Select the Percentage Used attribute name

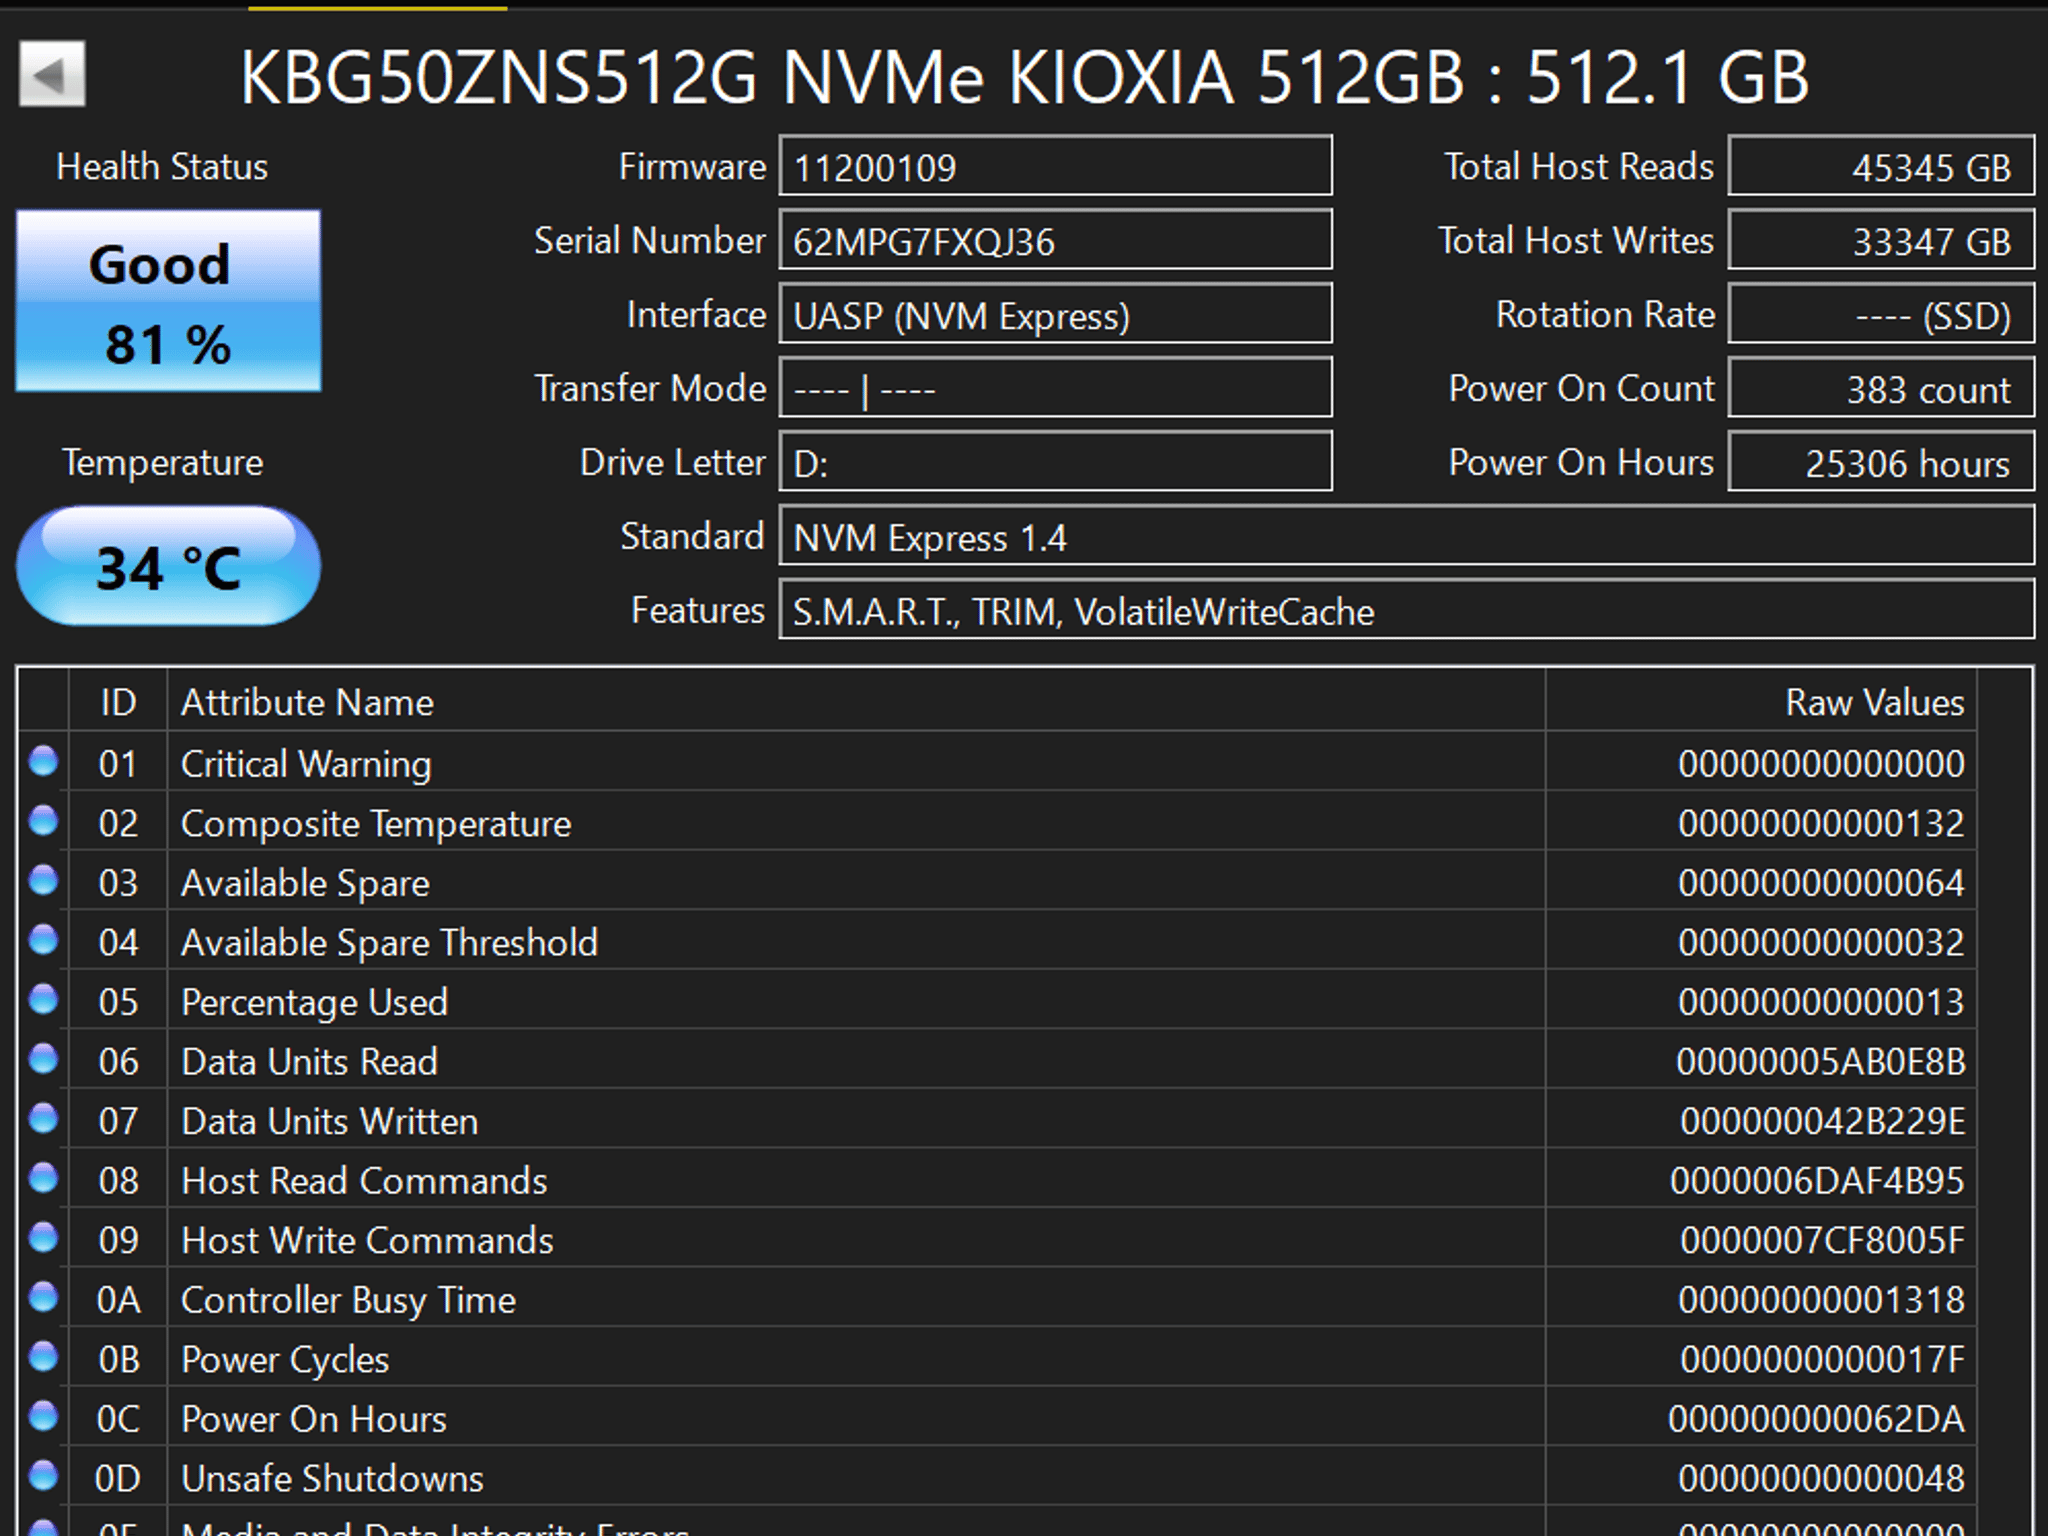[x=314, y=1003]
